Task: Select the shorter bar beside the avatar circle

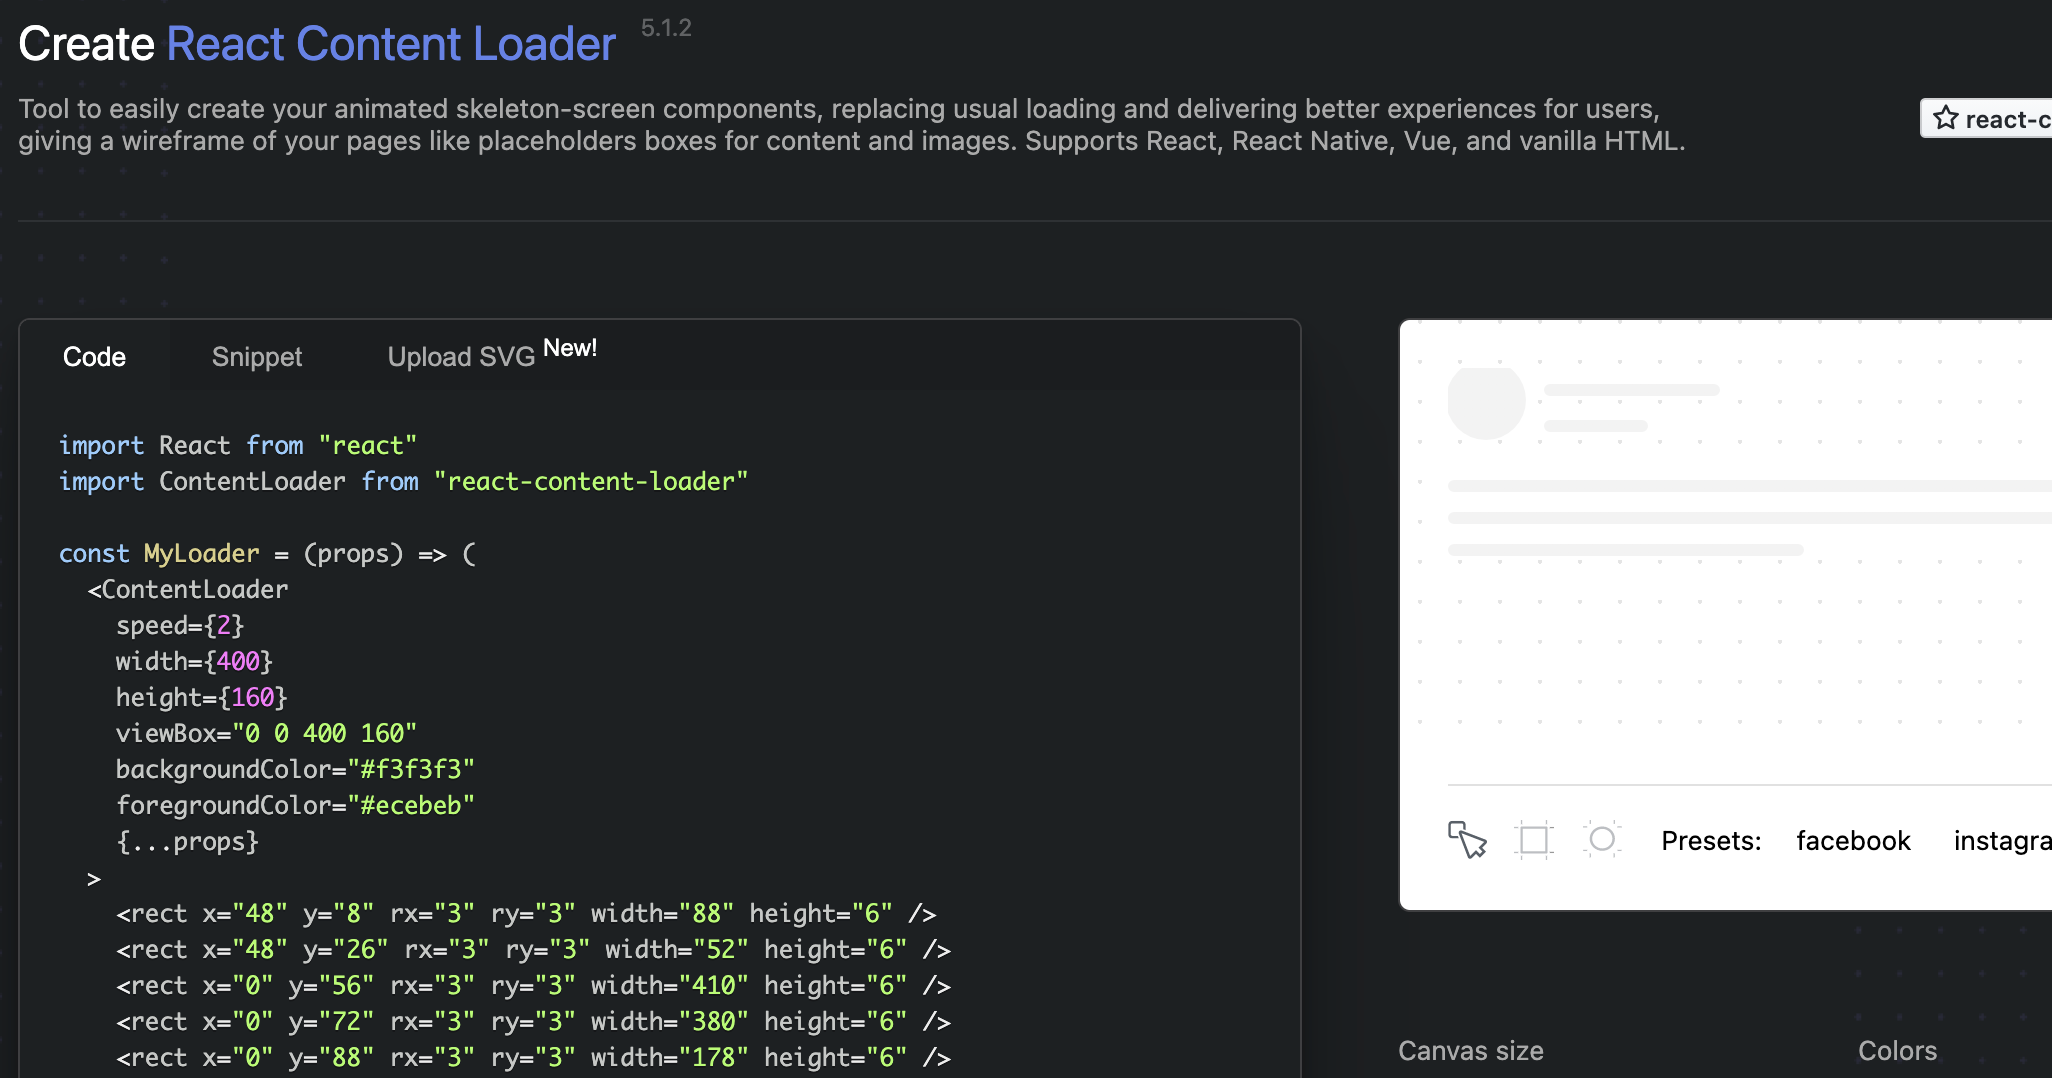Action: click(x=1596, y=426)
